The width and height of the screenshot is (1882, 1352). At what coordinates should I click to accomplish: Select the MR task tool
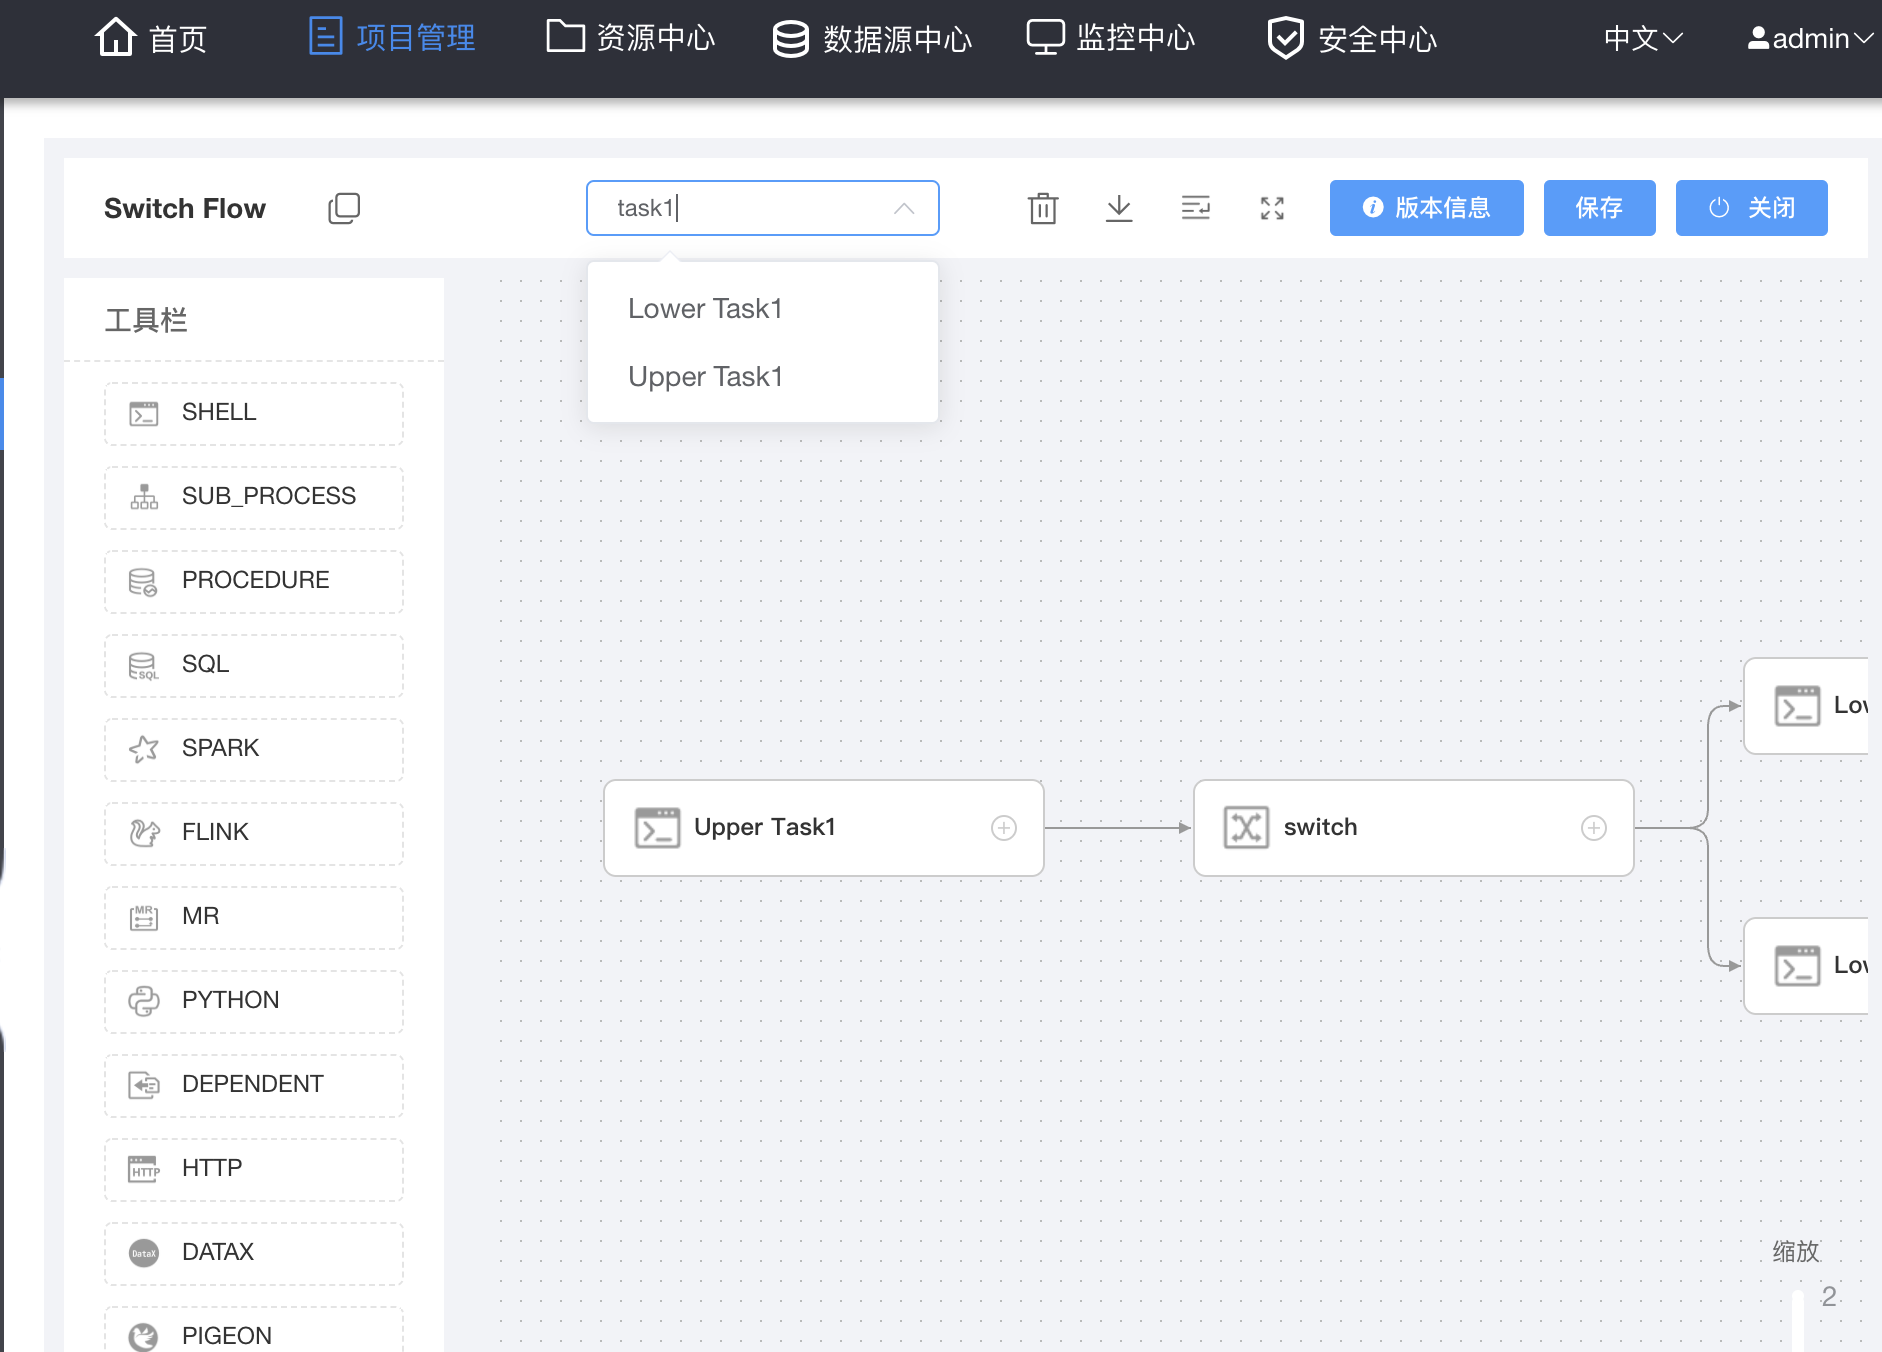254,917
